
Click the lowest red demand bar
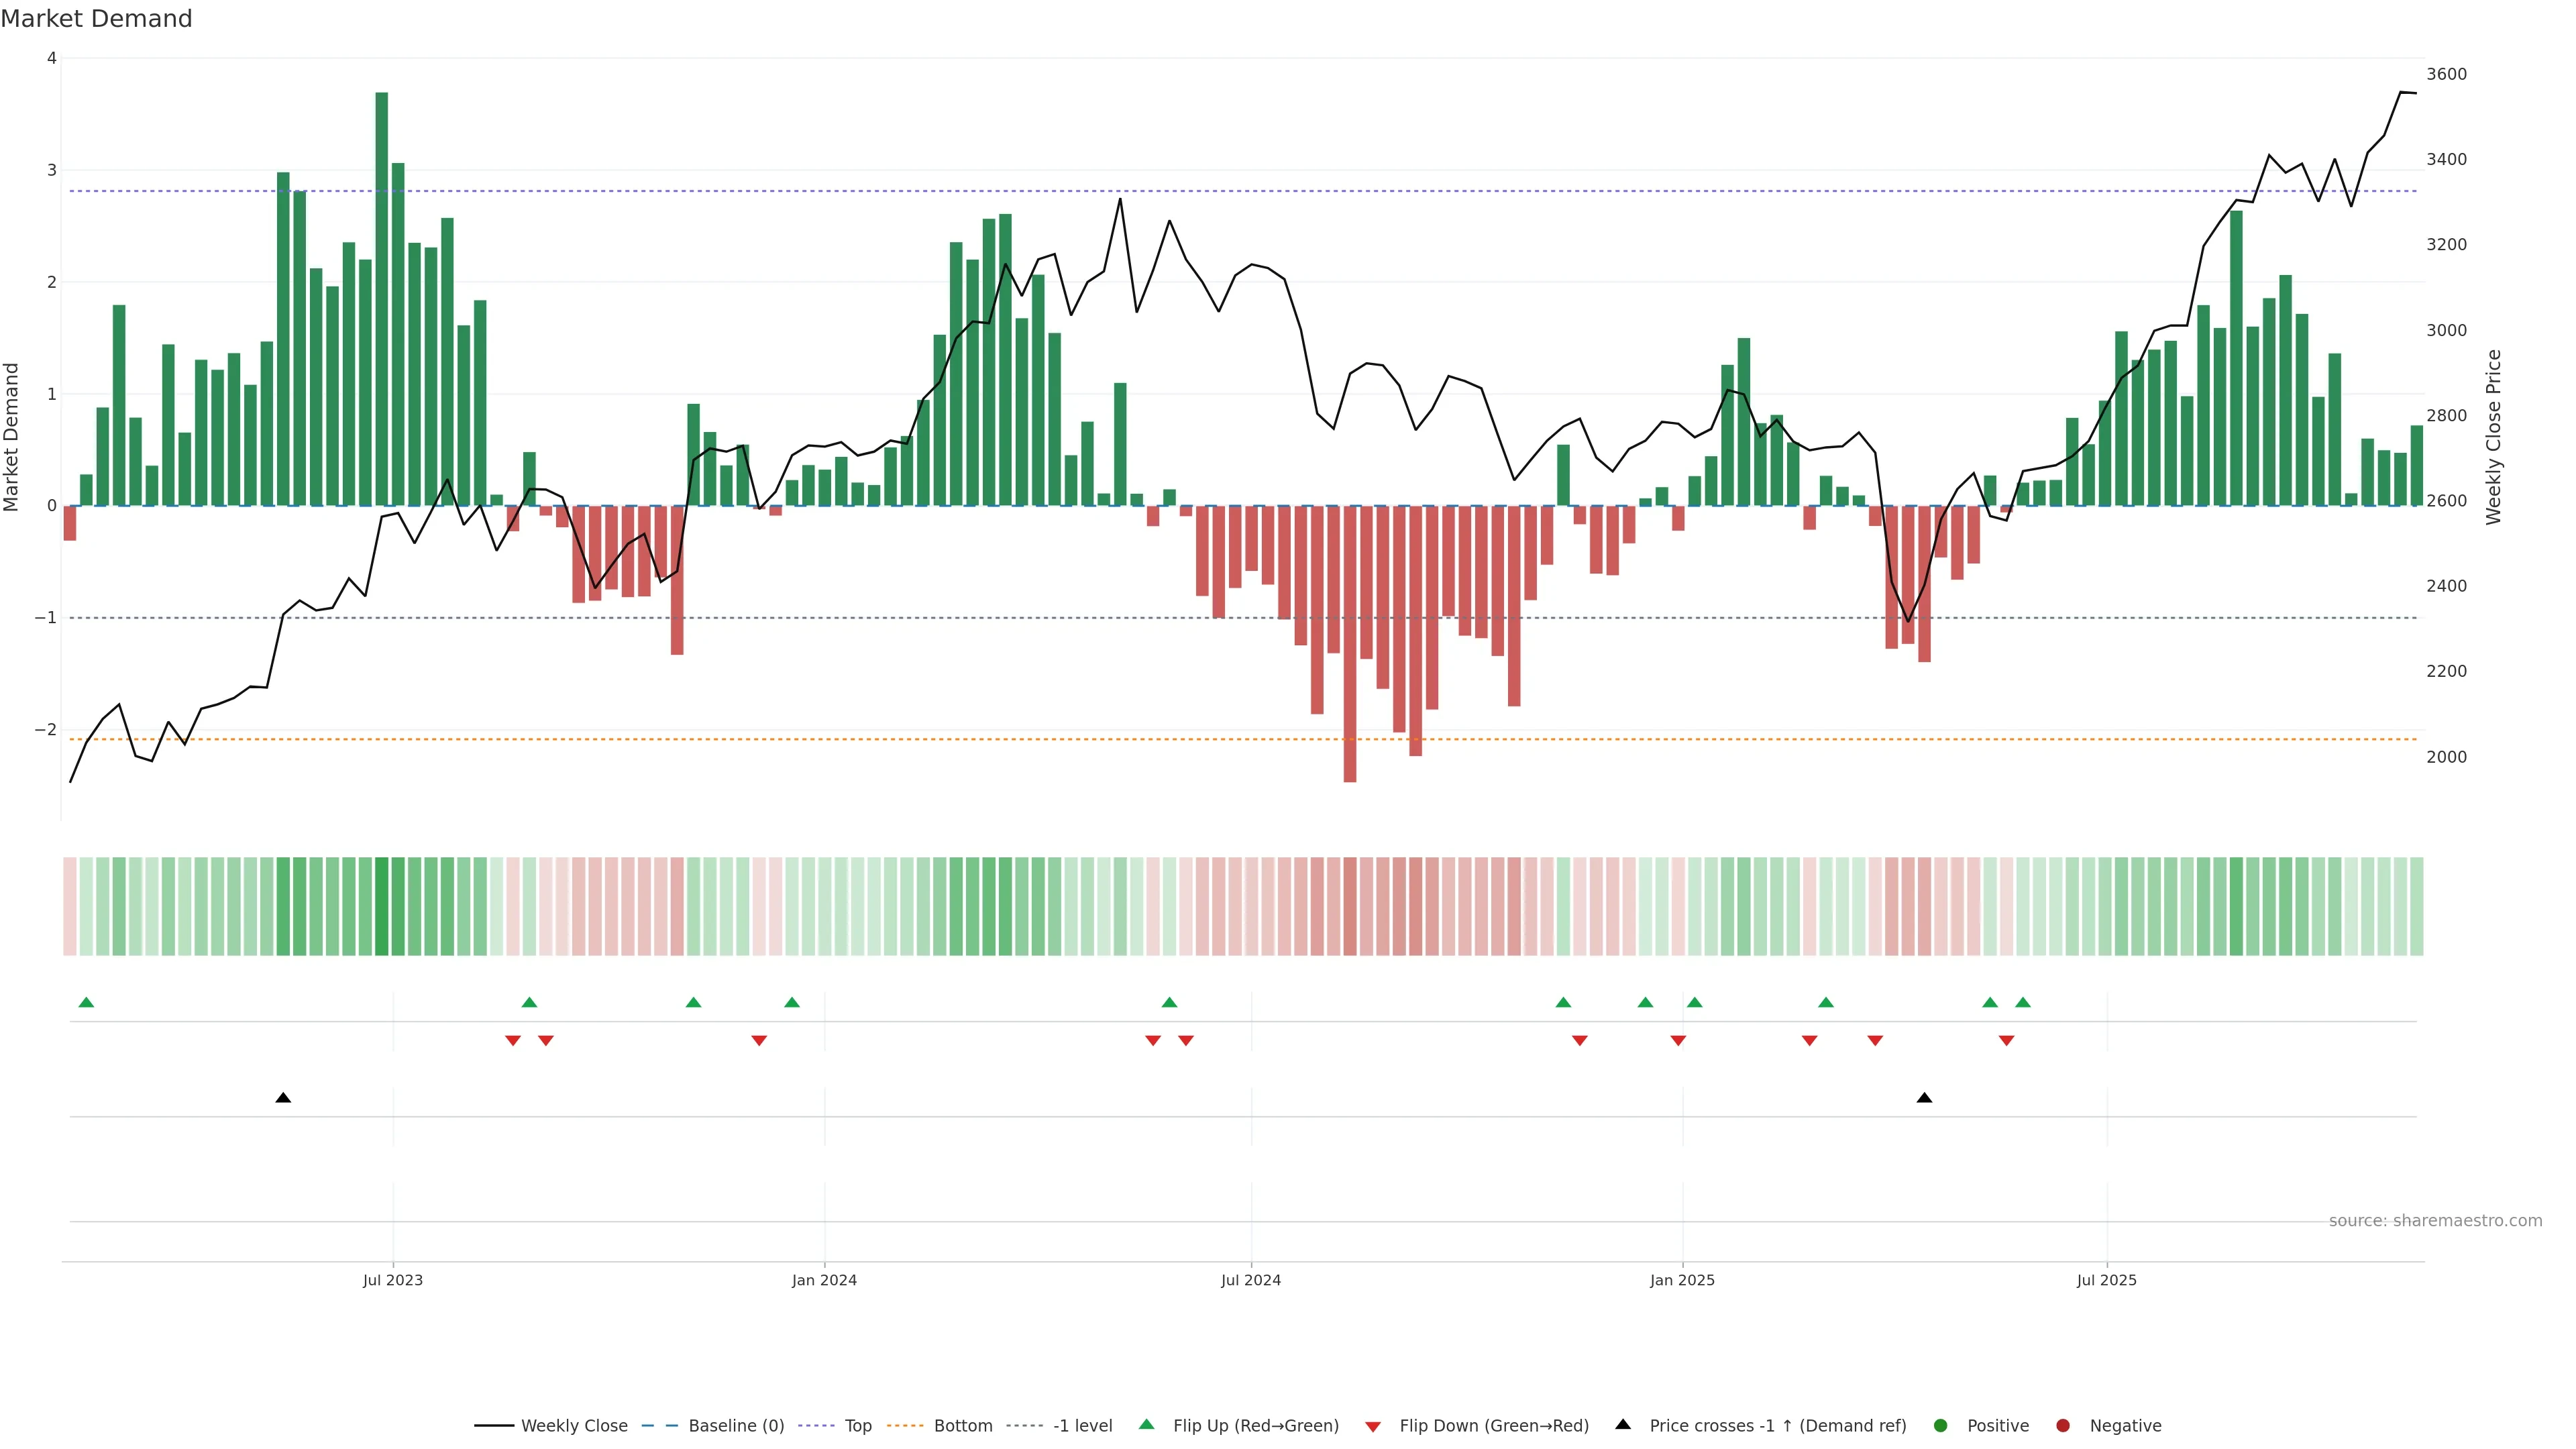[1350, 645]
